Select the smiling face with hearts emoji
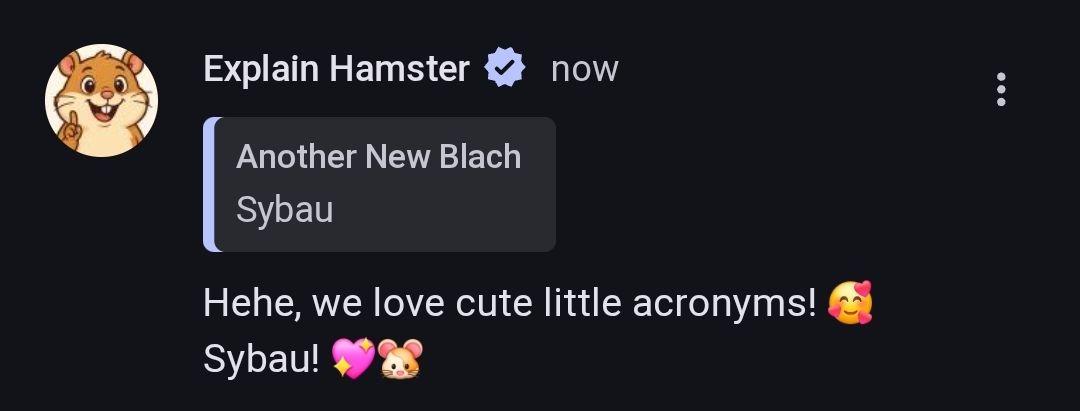 850,303
